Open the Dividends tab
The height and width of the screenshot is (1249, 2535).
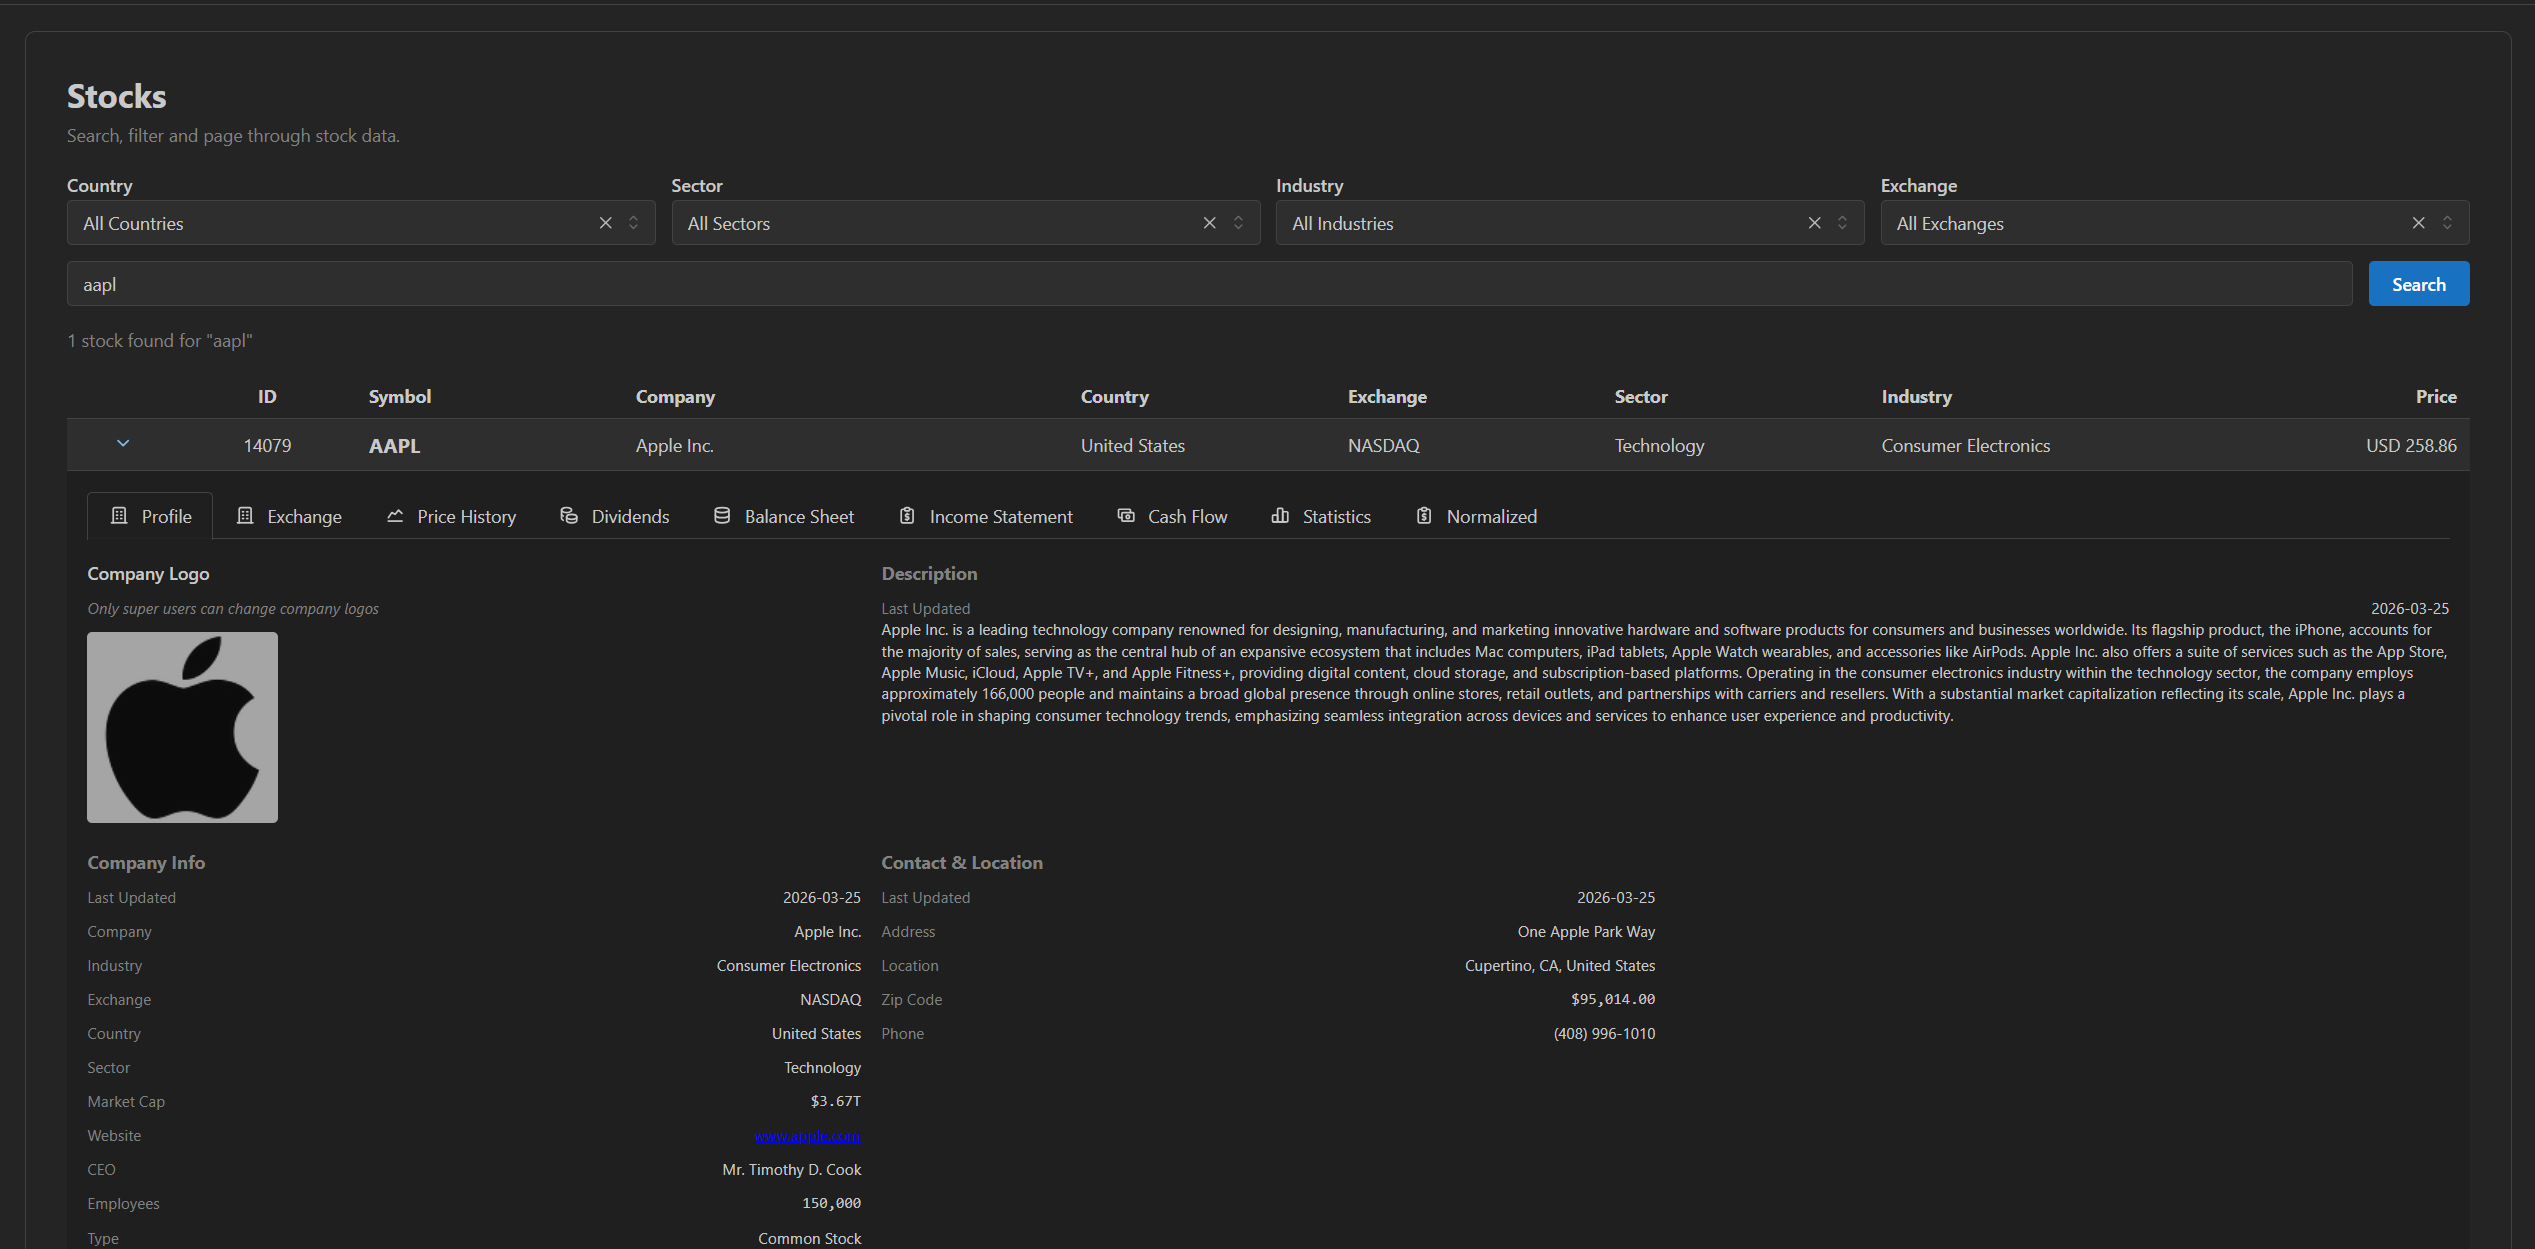tap(615, 516)
